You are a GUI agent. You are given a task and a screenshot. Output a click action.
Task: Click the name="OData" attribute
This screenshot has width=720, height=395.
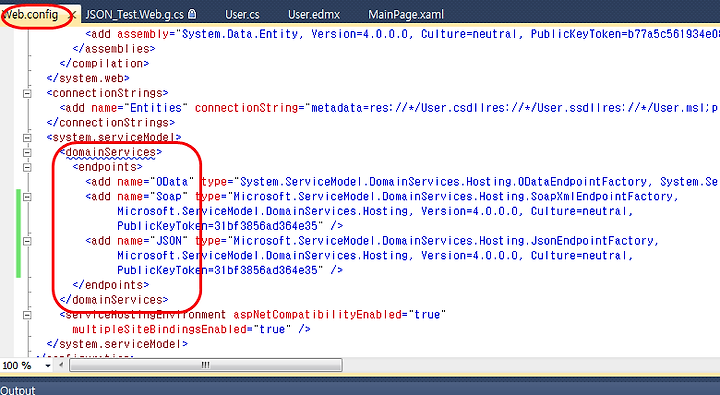point(156,182)
